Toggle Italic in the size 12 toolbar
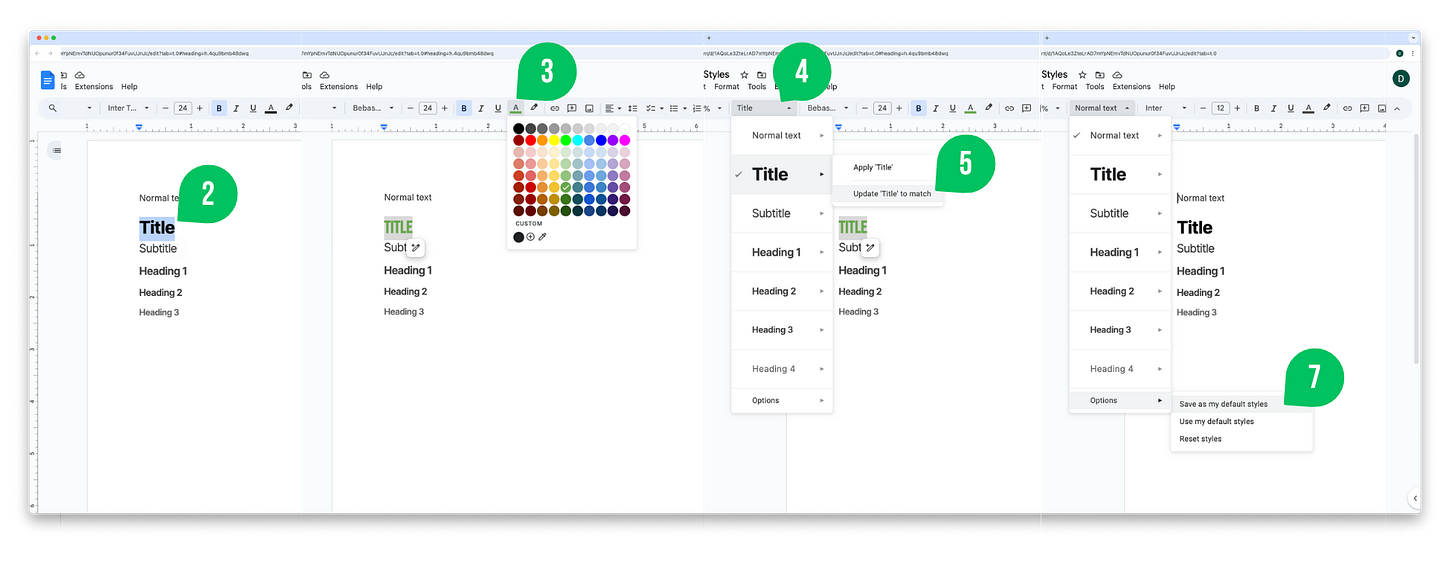 point(1274,108)
